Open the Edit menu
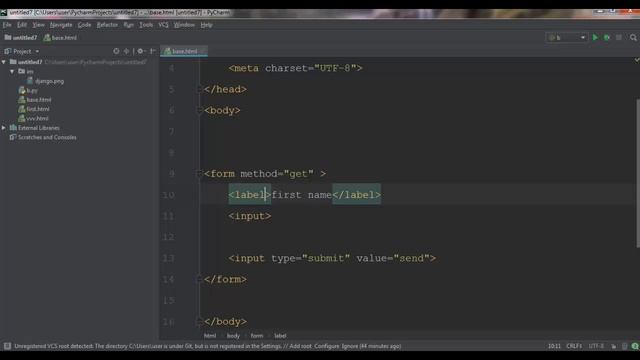 [22, 25]
